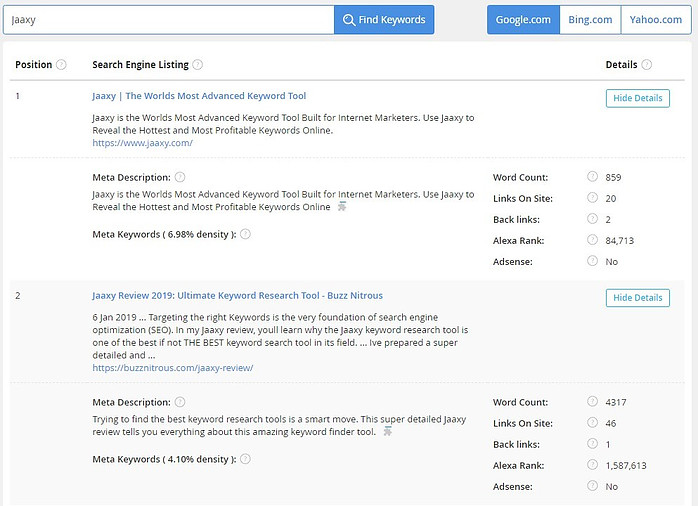This screenshot has height=506, width=698.
Task: Open Meta Description help for Buzz Nitrous result
Action: point(180,402)
